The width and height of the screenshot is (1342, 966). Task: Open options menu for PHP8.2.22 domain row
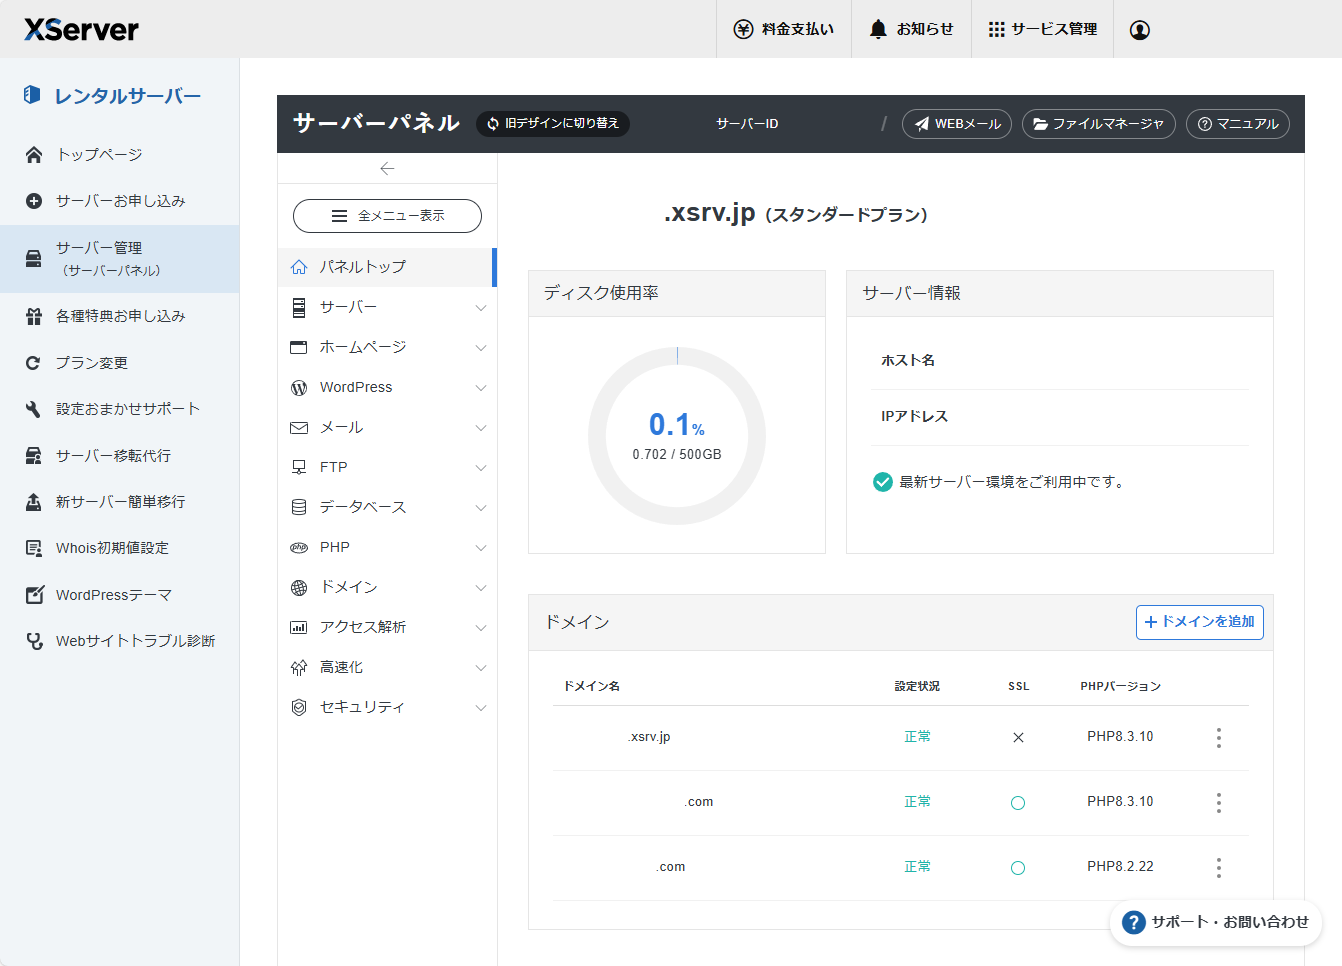[x=1218, y=868]
